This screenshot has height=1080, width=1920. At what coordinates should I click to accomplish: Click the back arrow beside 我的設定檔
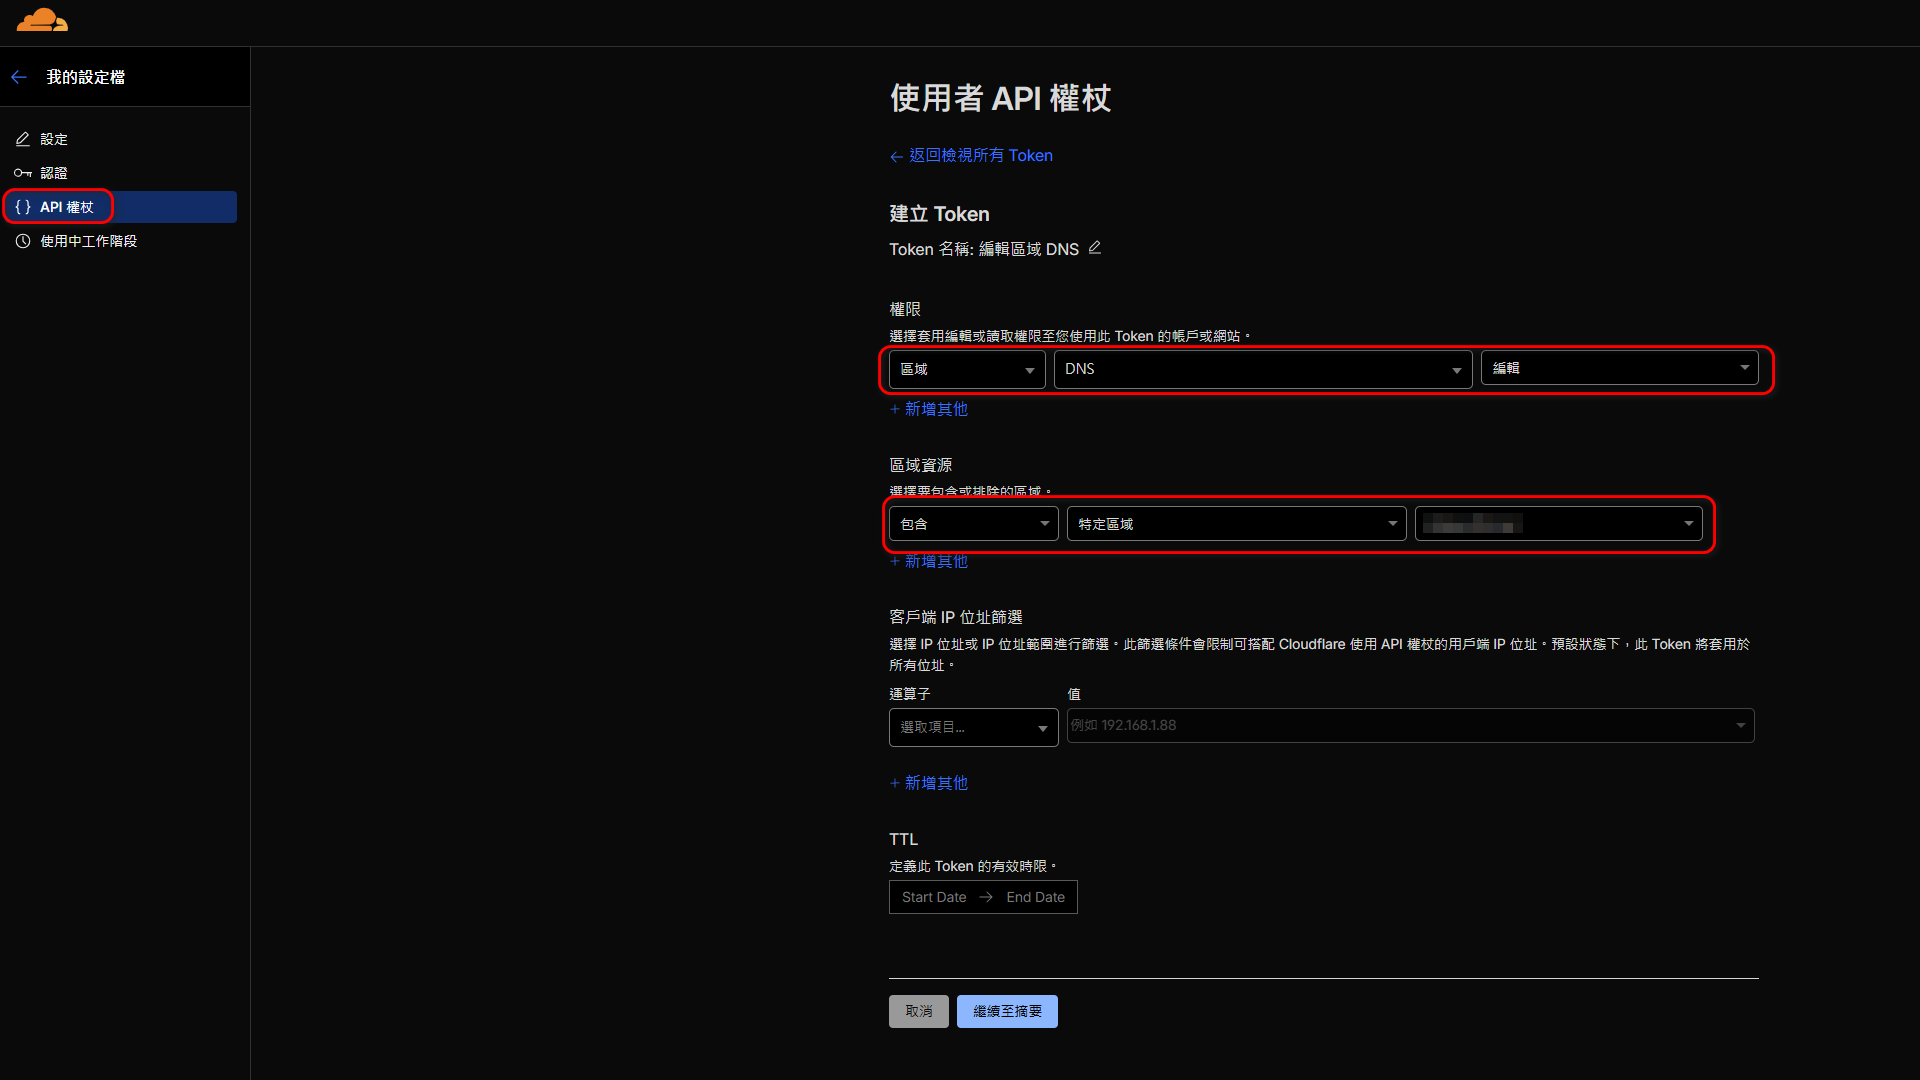pyautogui.click(x=19, y=77)
